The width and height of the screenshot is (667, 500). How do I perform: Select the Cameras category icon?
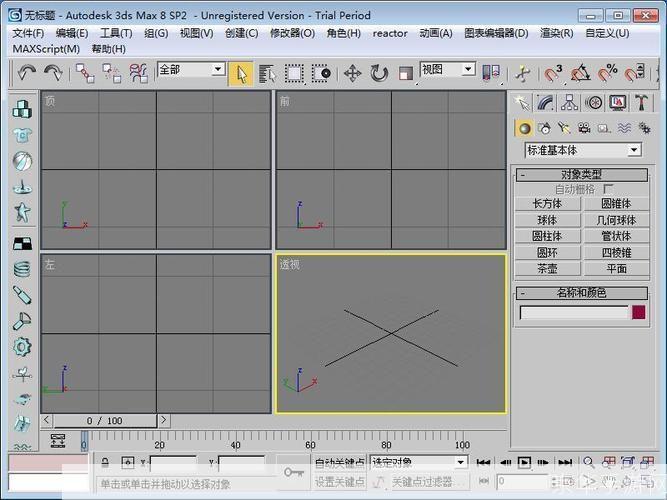(584, 128)
